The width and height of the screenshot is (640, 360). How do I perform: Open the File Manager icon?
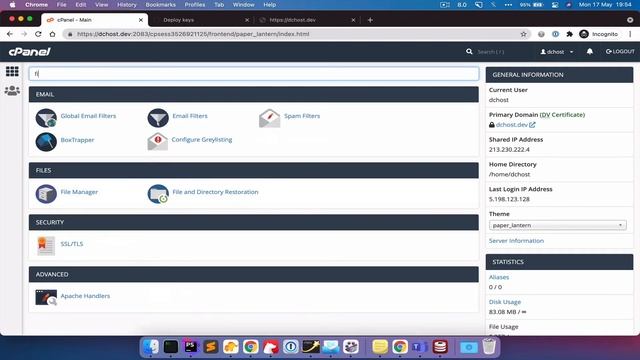coord(46,194)
